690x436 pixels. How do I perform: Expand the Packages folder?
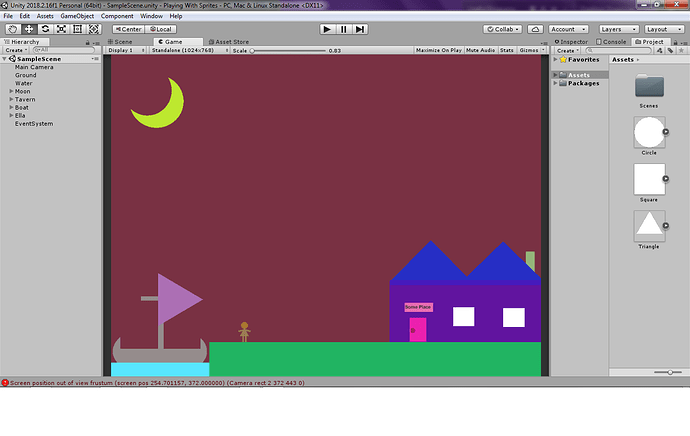(556, 83)
